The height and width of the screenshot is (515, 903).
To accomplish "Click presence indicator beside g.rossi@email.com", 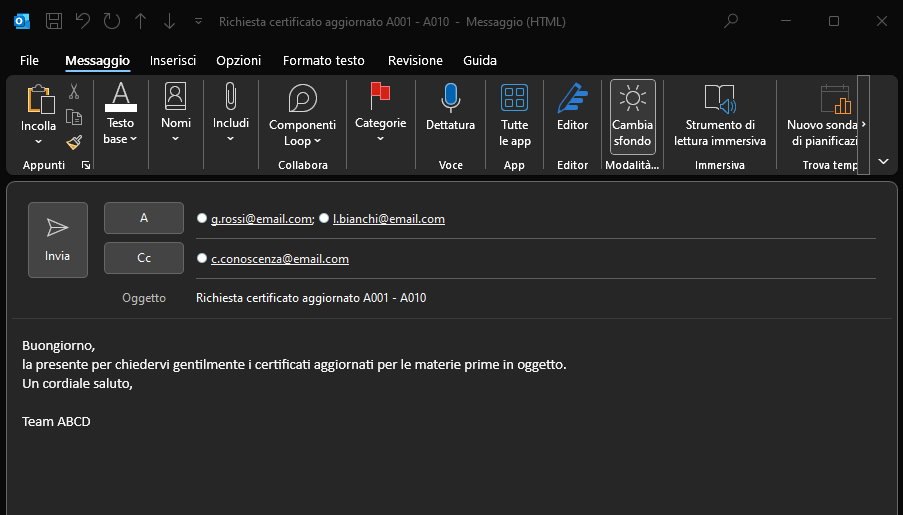I will click(x=202, y=218).
